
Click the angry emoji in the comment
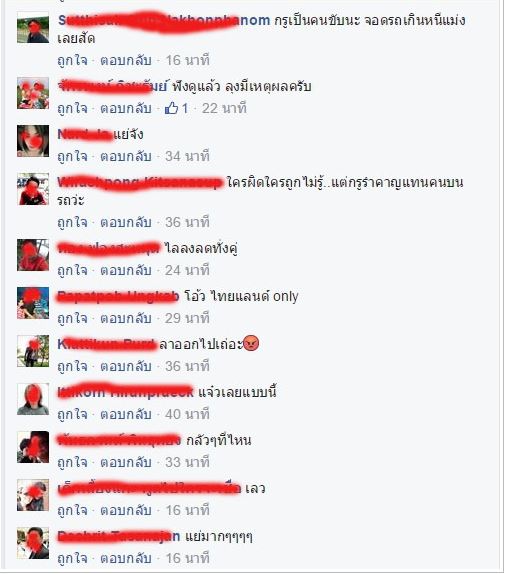pos(251,343)
